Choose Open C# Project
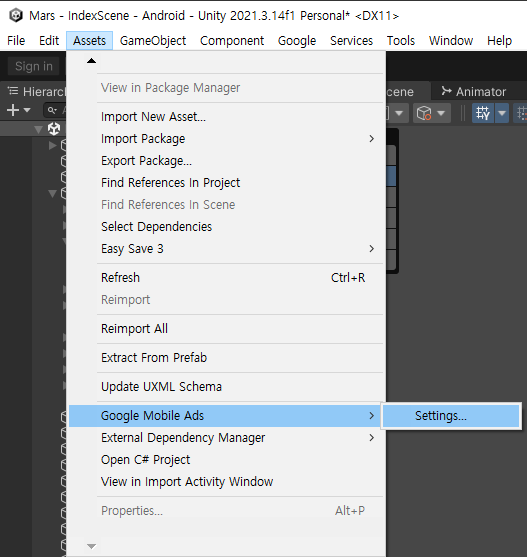 coord(226,460)
